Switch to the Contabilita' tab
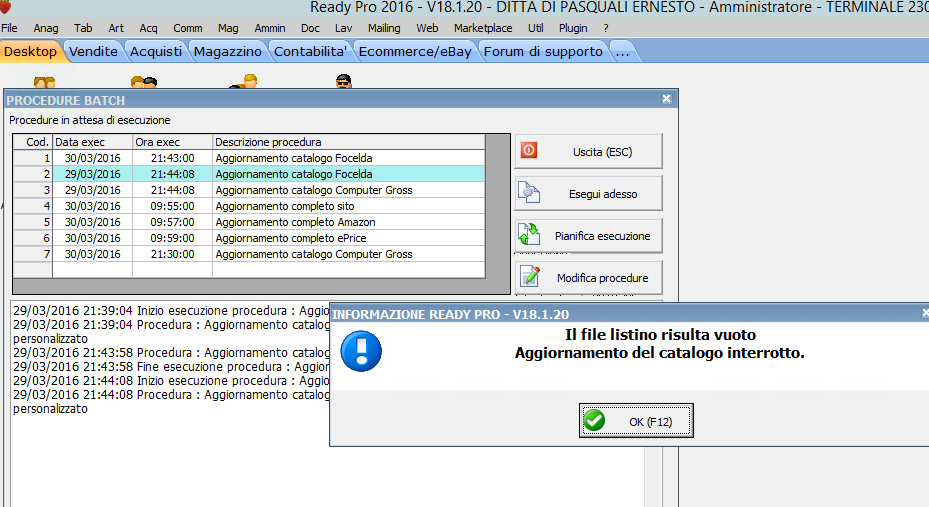The image size is (929, 507). tap(310, 52)
